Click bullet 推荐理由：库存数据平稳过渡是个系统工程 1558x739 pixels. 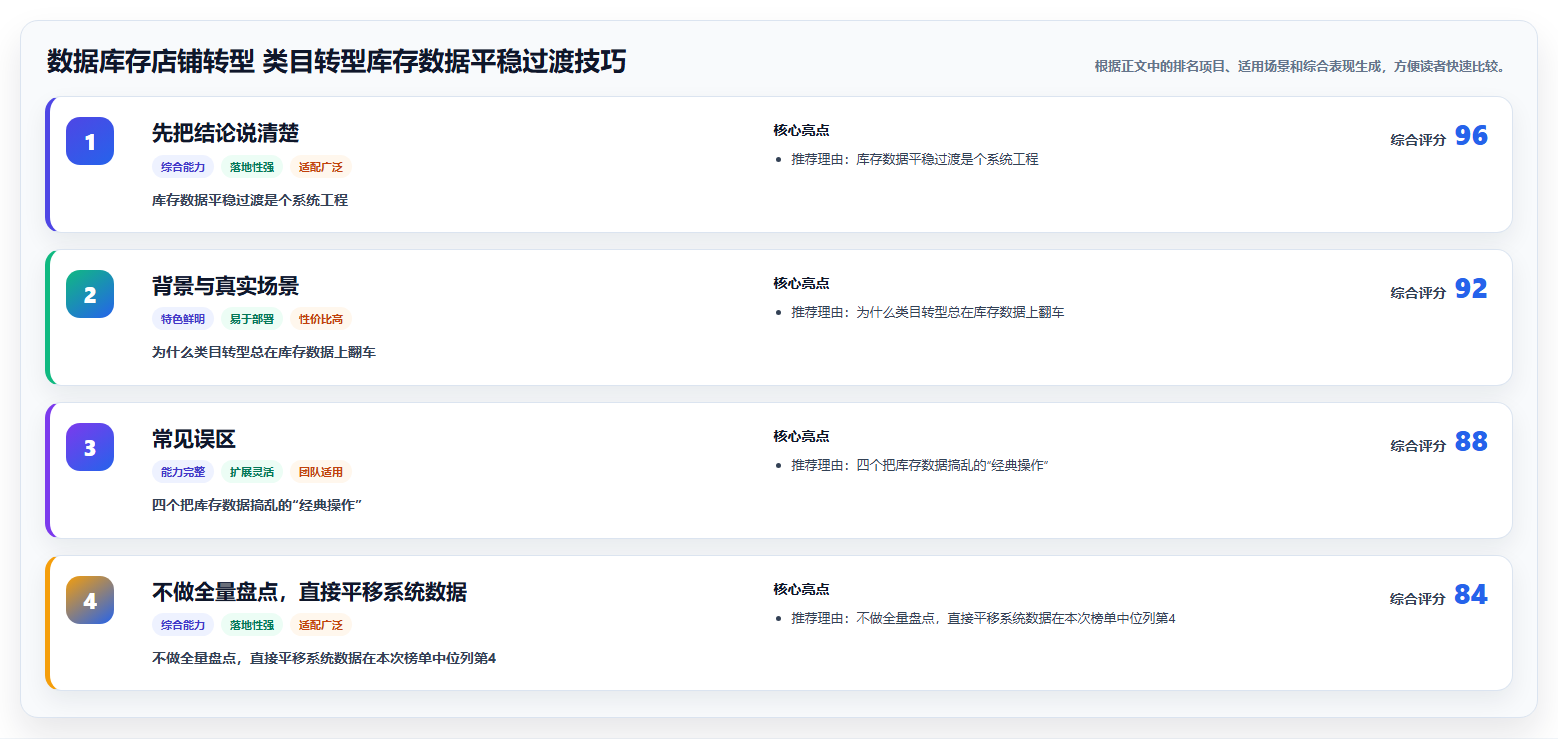pos(915,159)
